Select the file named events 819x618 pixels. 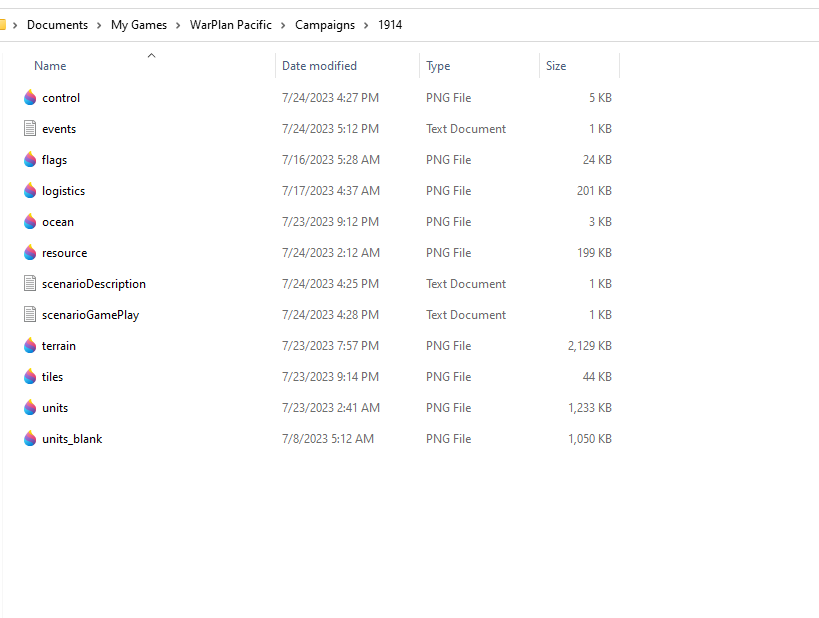[x=59, y=129]
